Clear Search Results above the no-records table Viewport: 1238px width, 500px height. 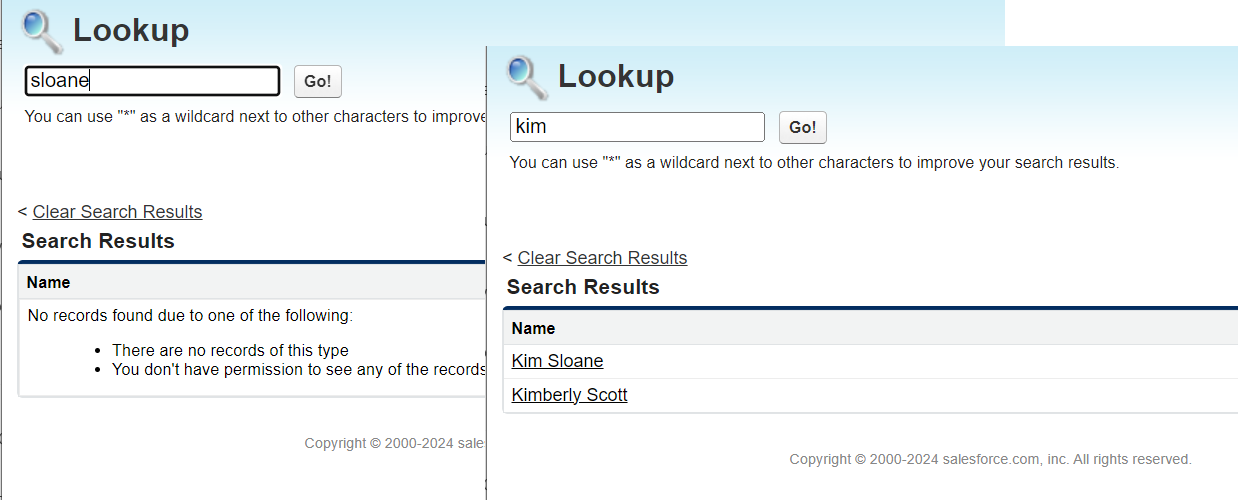(117, 212)
